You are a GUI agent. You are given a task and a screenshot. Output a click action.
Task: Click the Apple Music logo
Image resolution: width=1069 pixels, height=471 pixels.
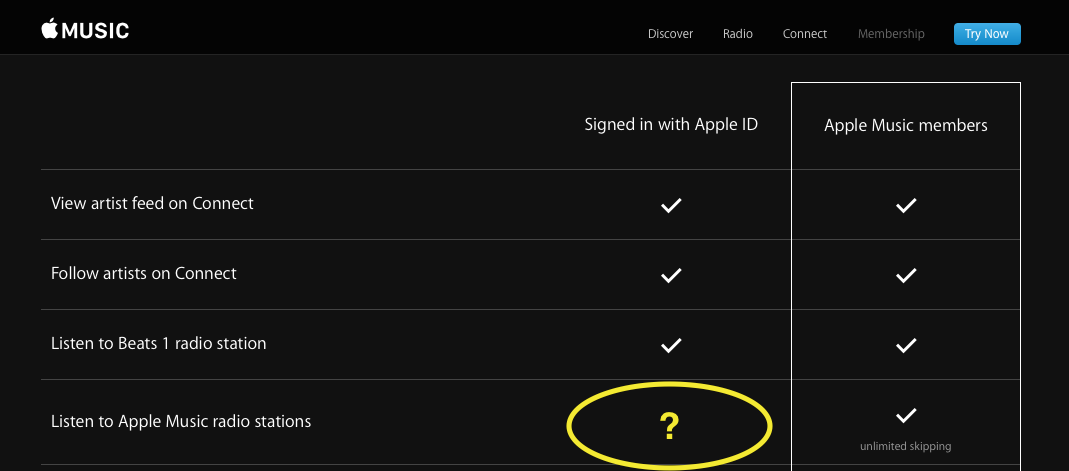point(85,29)
